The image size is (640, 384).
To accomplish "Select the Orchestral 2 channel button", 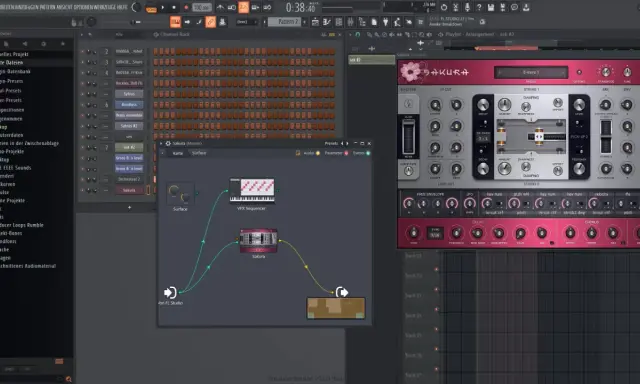I will (x=129, y=179).
